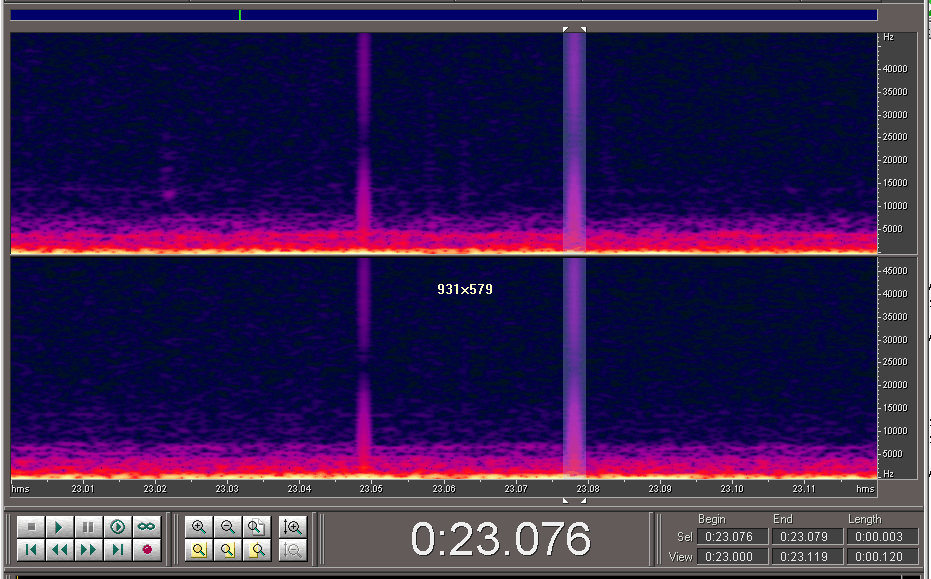Click the Fast Forward double-arrow button

point(88,550)
